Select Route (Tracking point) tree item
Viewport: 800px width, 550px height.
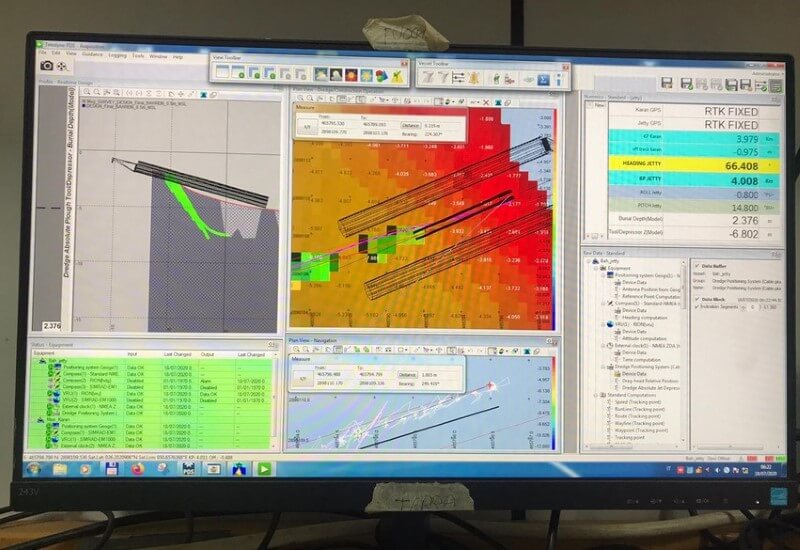(x=639, y=416)
